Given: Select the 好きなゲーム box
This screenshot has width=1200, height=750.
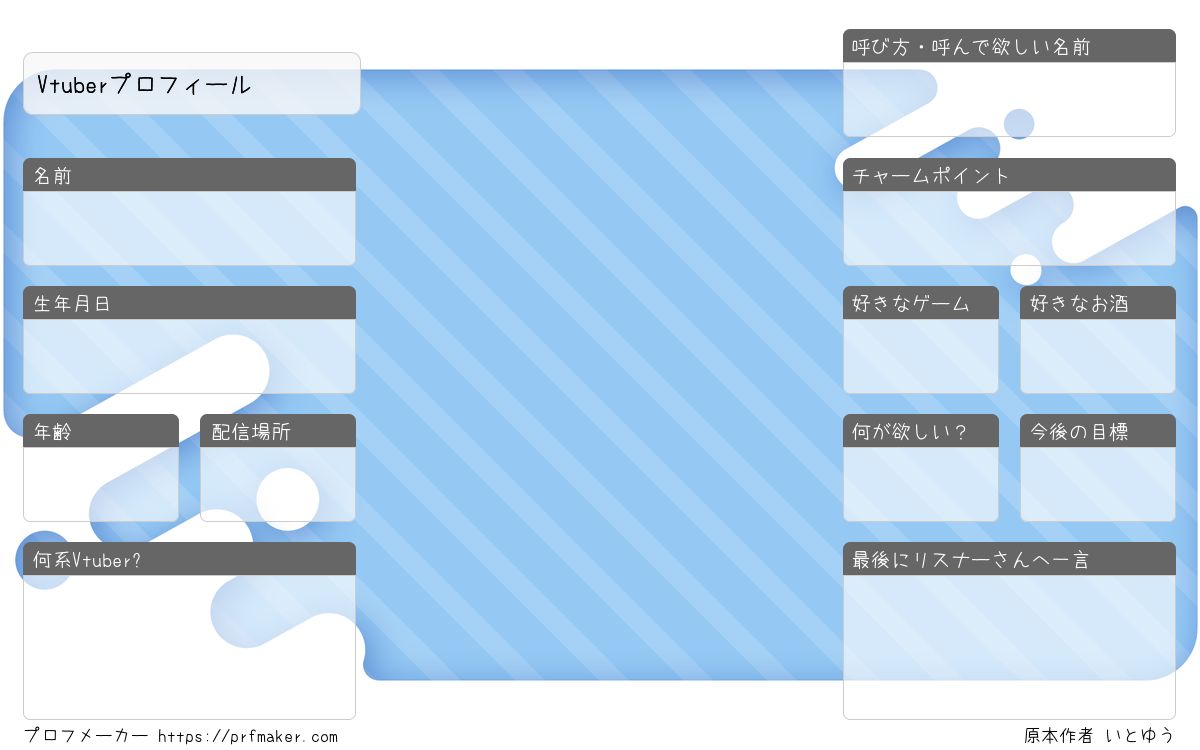Looking at the screenshot, I should point(921,356).
